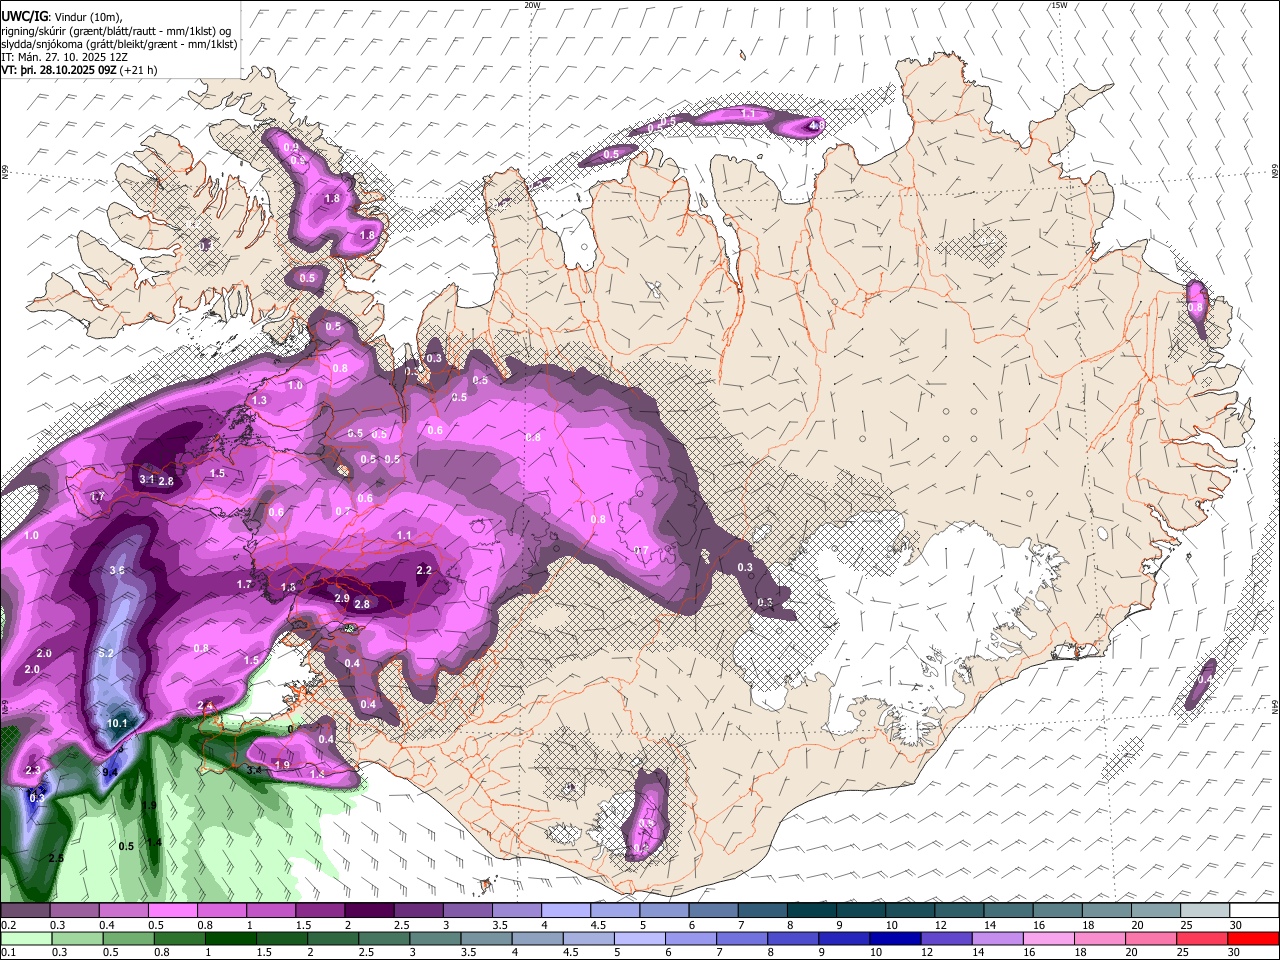The image size is (1280, 960).
Task: Click the "VT: þri. 28.10.2025 09Z" valid time
Action: tap(59, 71)
